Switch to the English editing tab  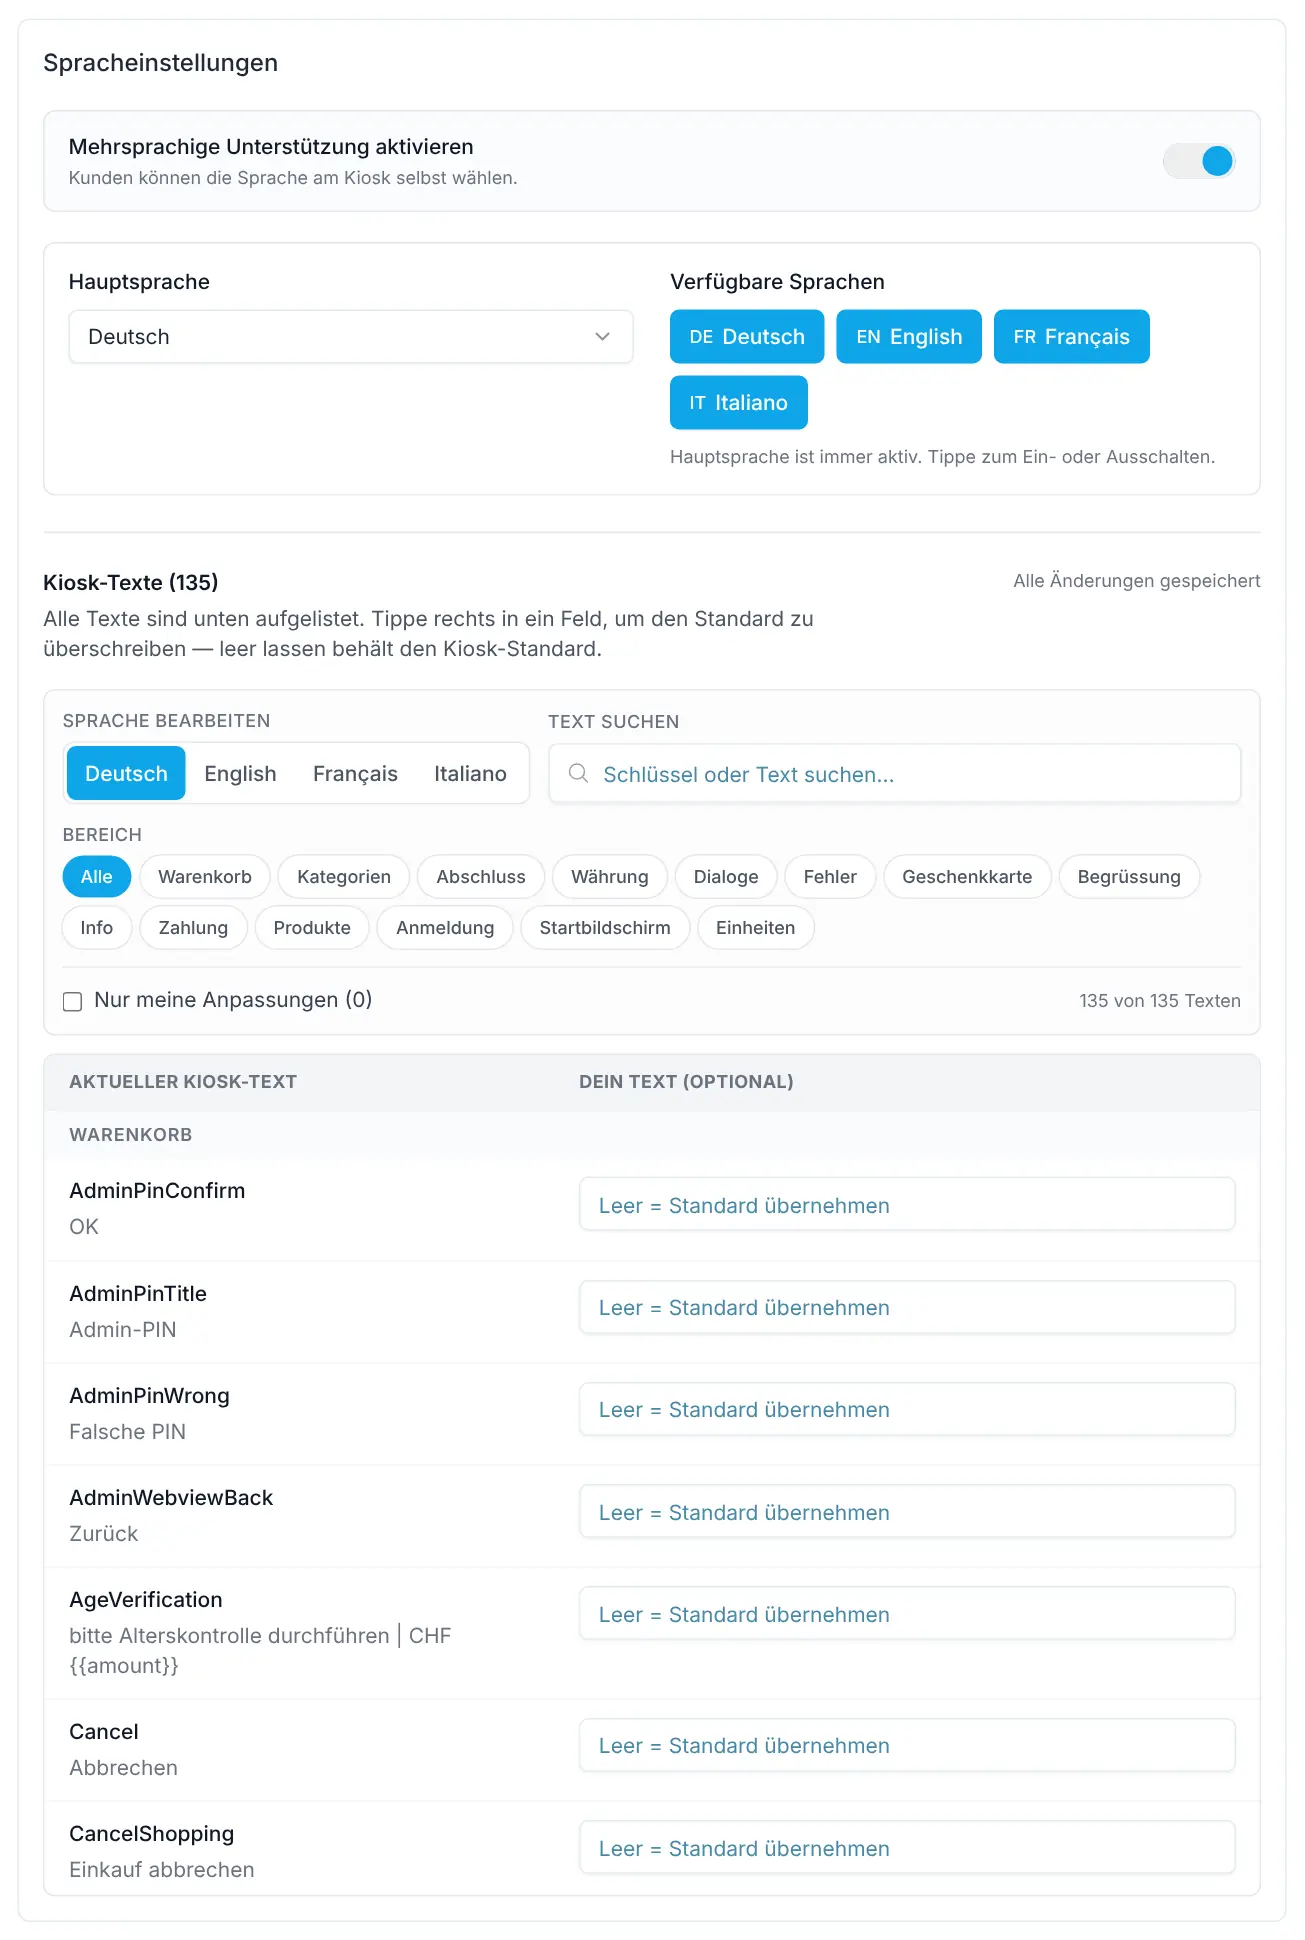240,773
